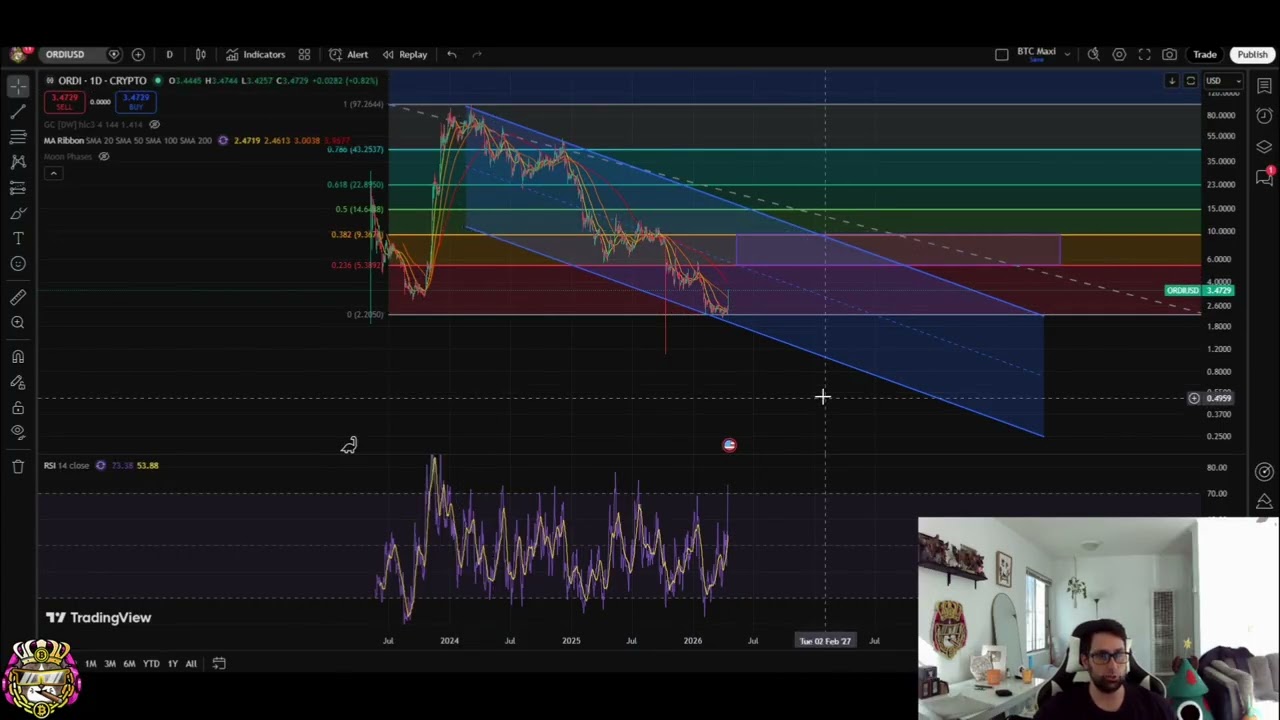Take a chart snapshot with camera icon
Screen dimensions: 1280x720
coord(1169,54)
